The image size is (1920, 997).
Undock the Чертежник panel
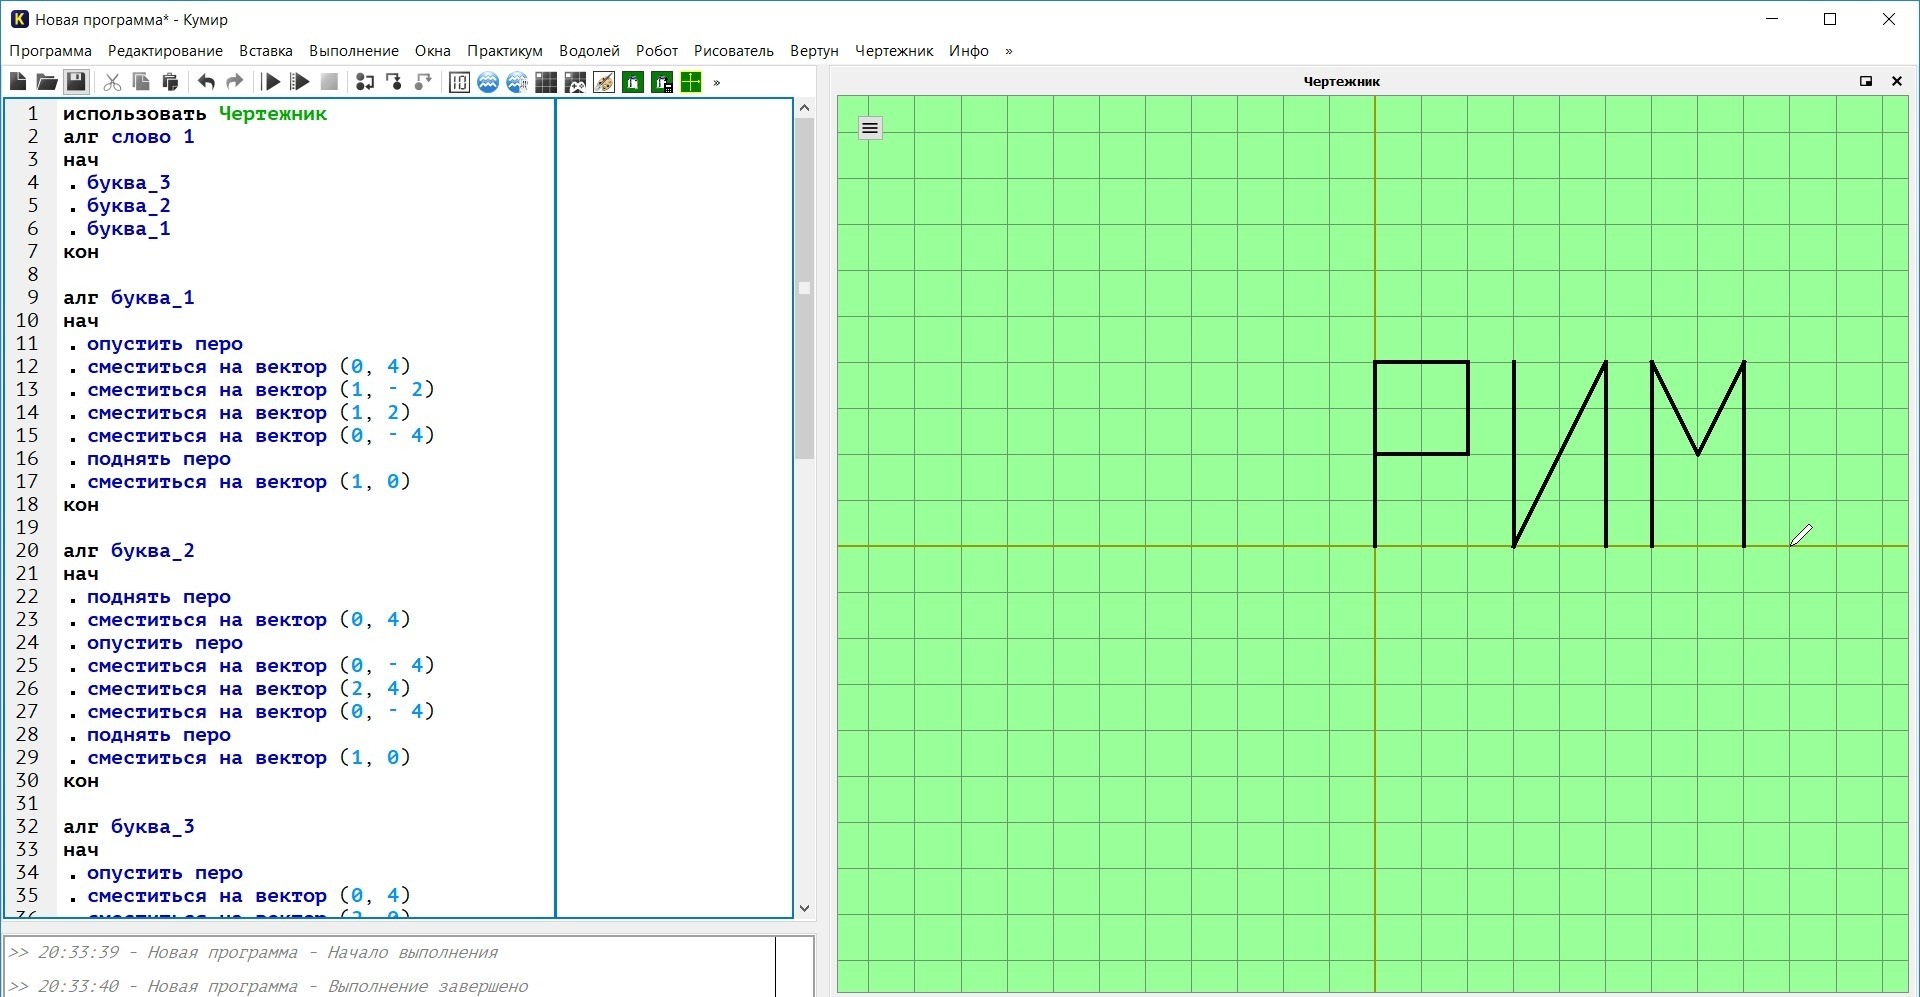1866,81
